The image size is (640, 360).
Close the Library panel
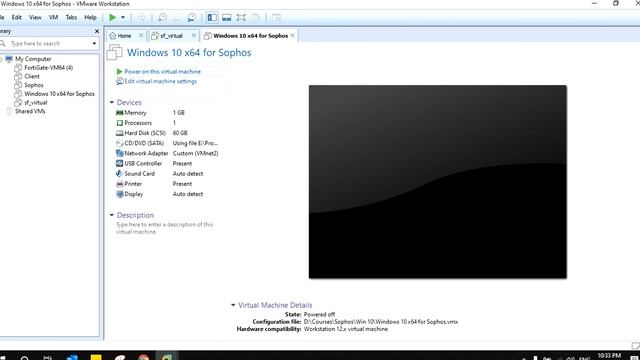[97, 31]
